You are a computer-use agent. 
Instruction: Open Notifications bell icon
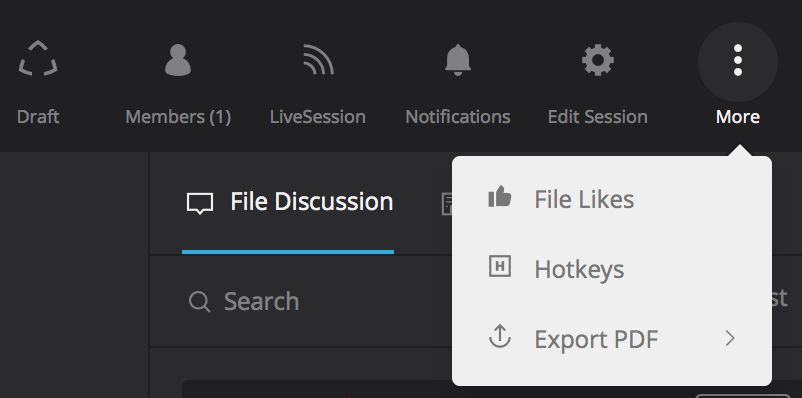point(458,60)
